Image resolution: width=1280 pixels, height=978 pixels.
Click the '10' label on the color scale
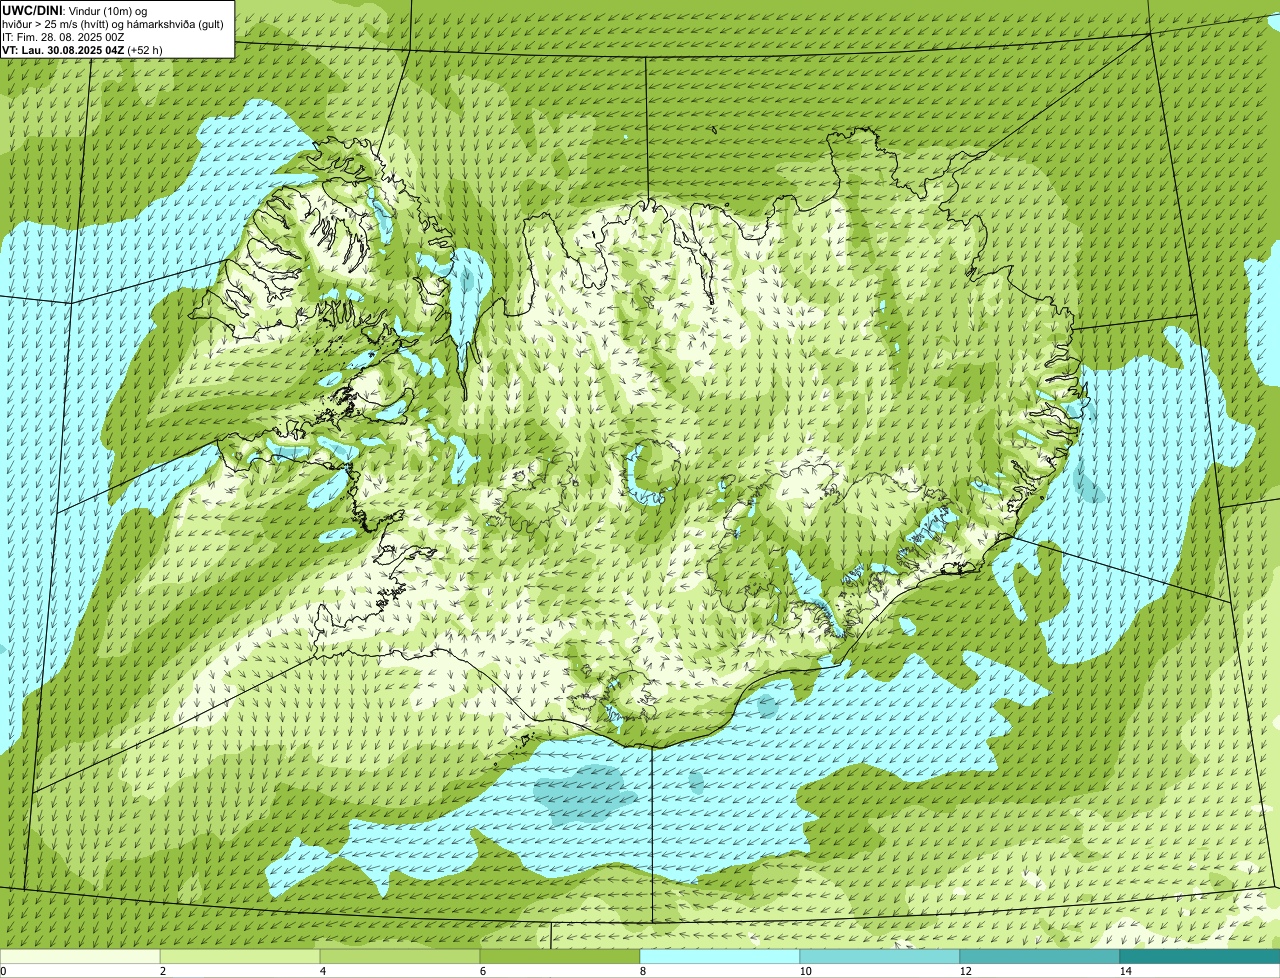tap(805, 971)
